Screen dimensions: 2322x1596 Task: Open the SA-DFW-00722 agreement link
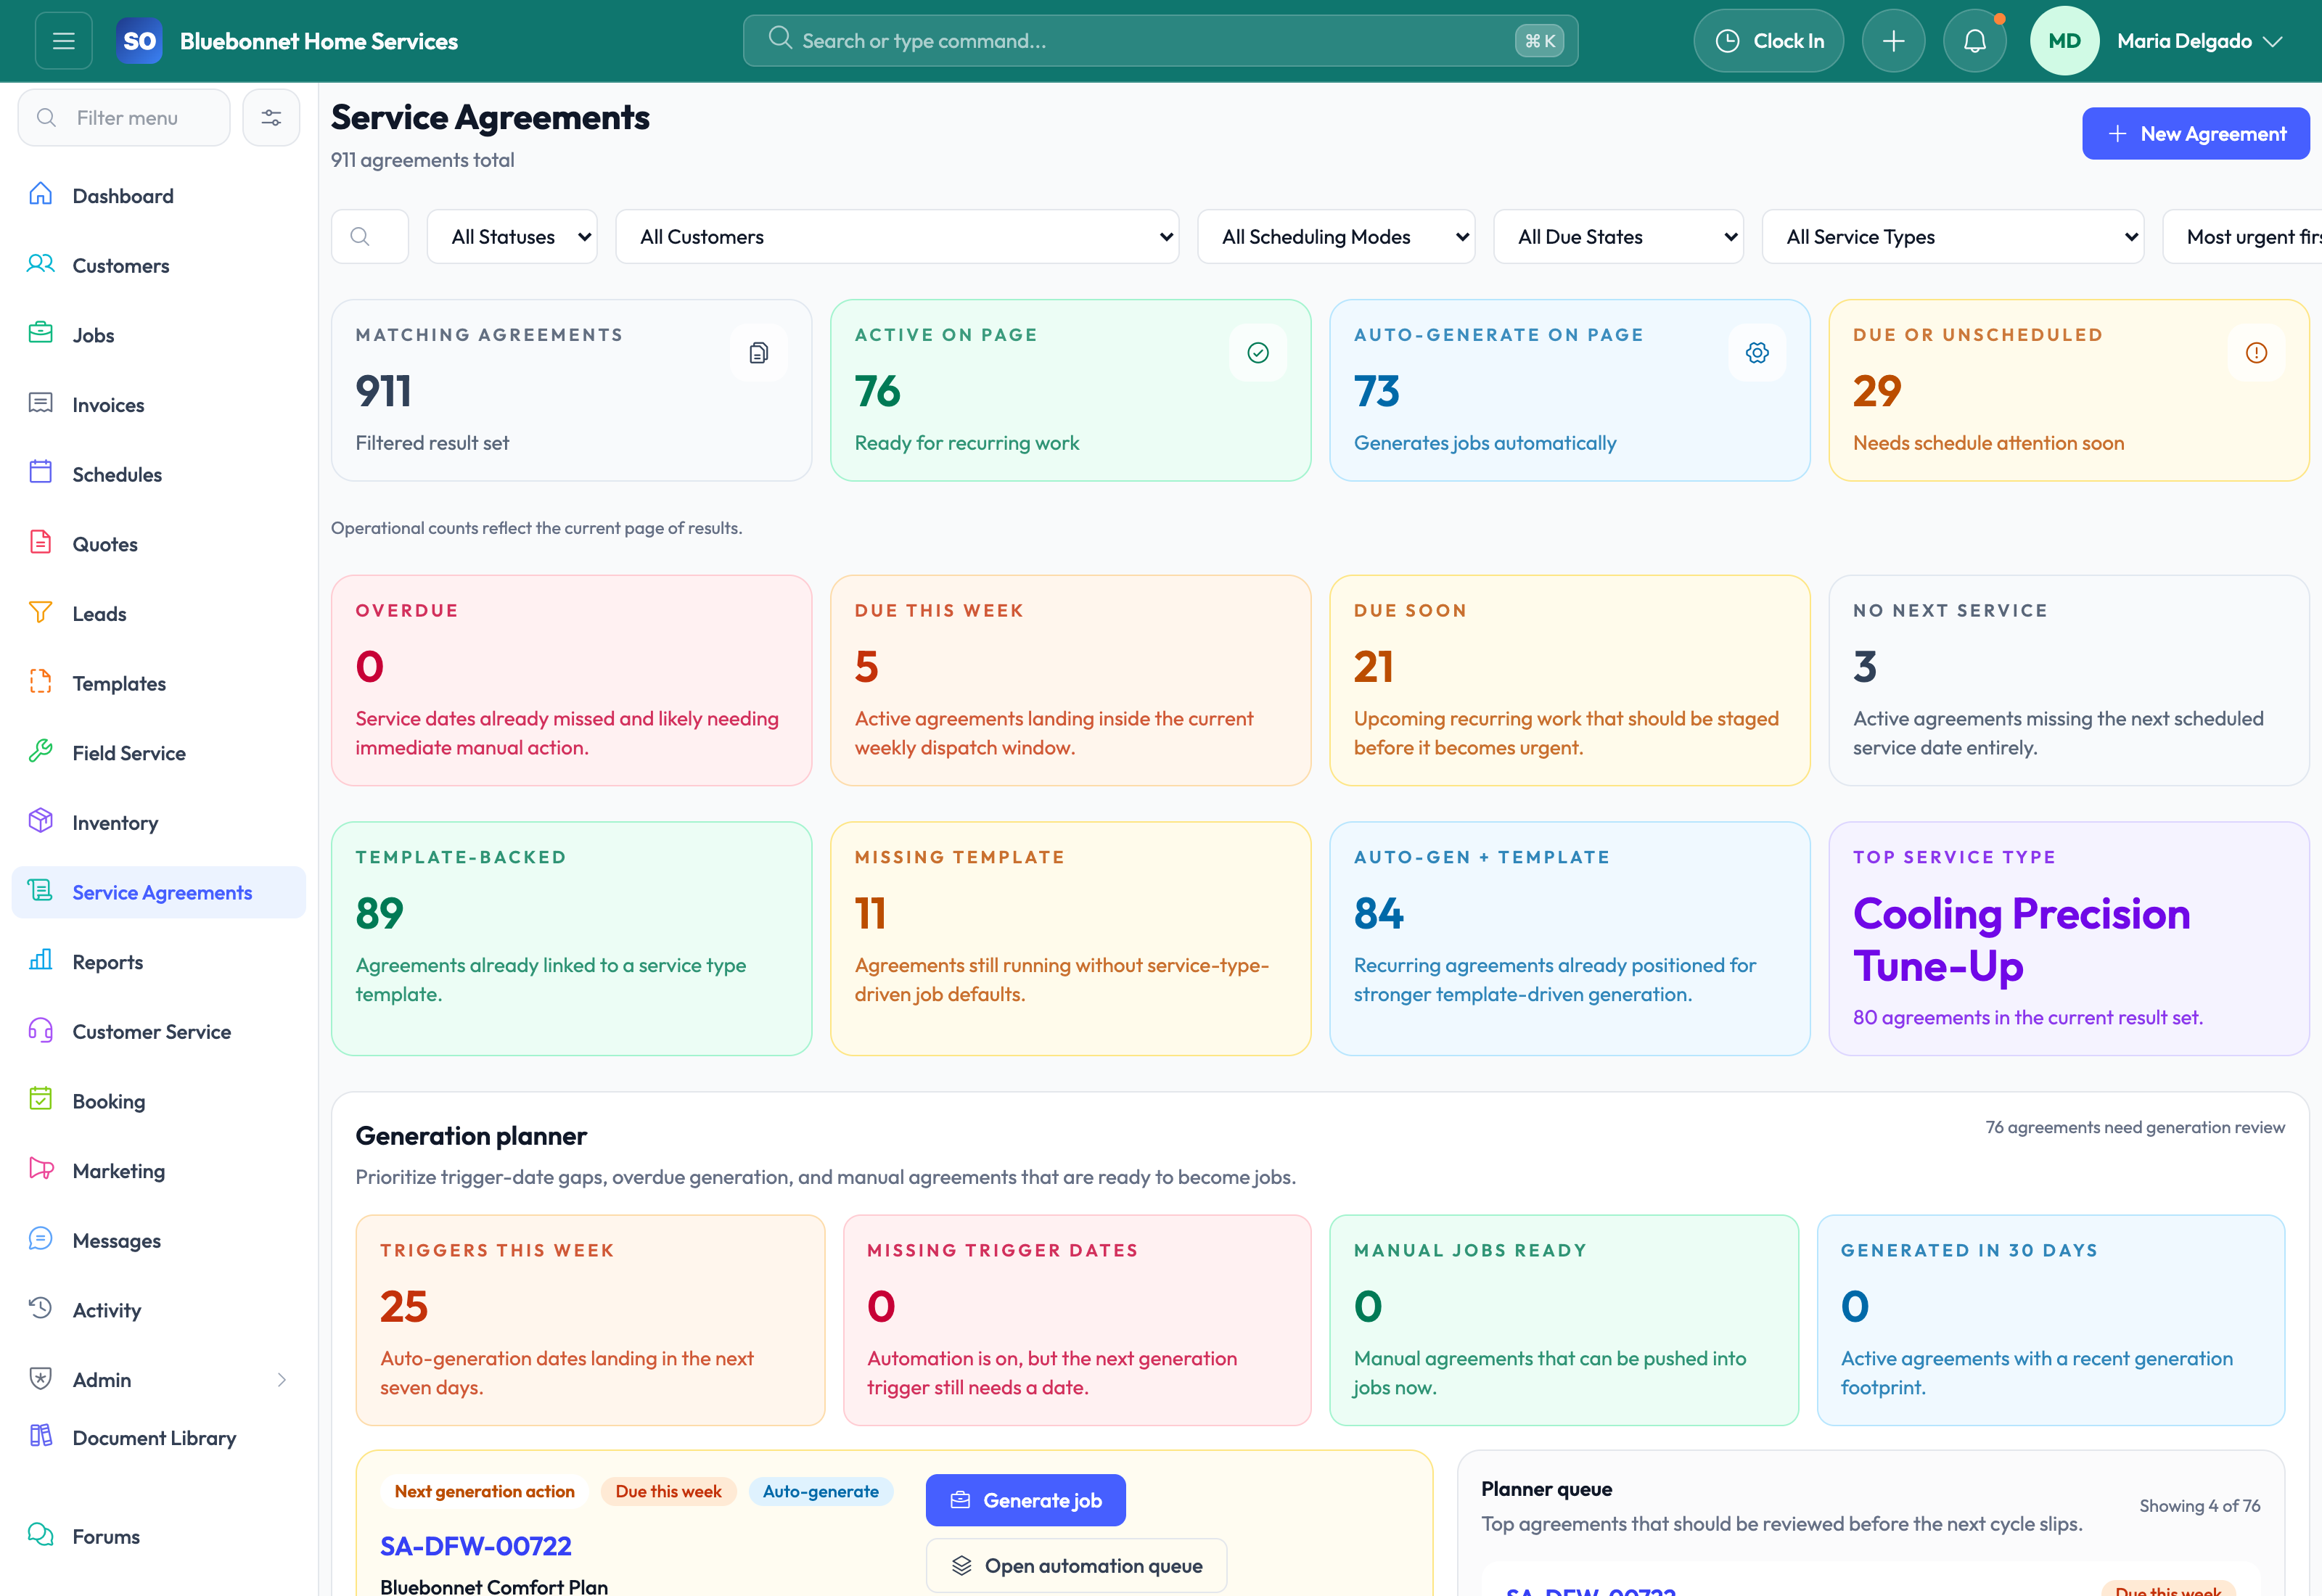coord(476,1546)
